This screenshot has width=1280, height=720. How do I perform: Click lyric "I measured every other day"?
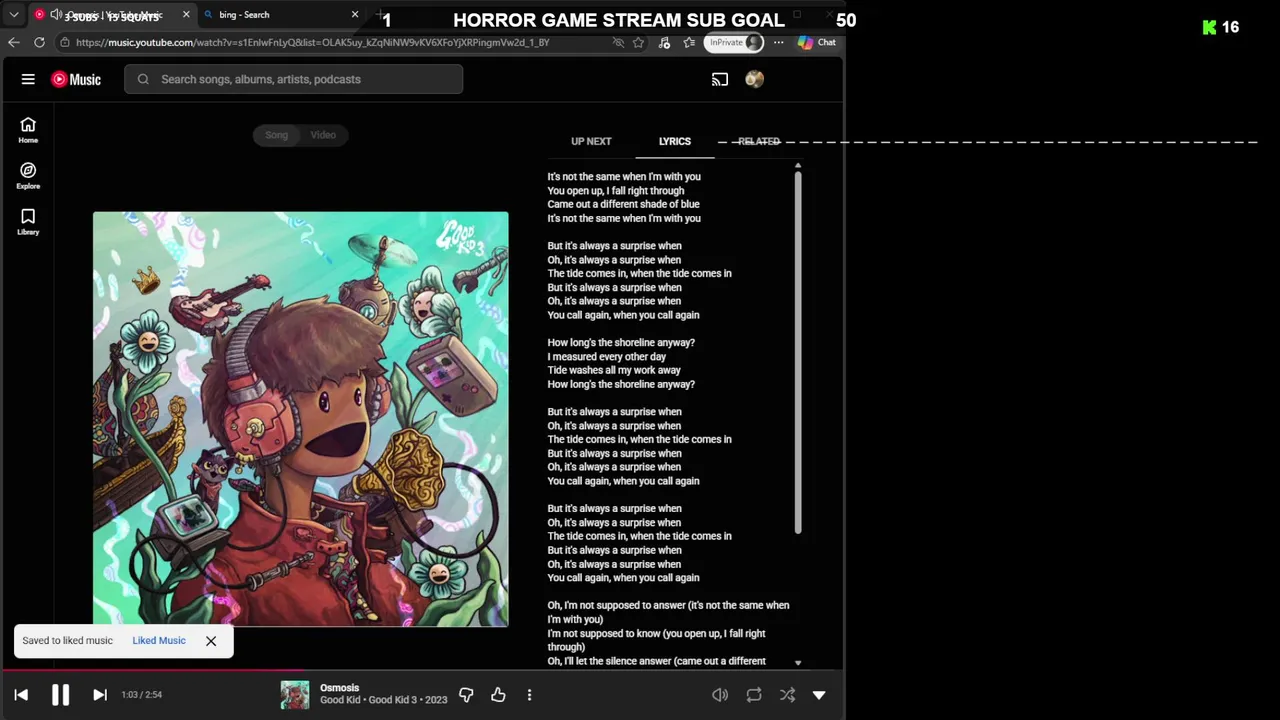coord(606,356)
